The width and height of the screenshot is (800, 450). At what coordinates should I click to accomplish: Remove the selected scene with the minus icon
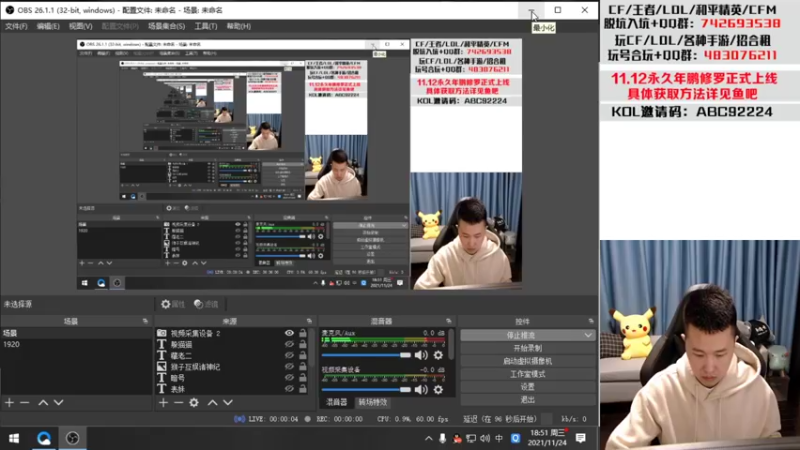24,403
